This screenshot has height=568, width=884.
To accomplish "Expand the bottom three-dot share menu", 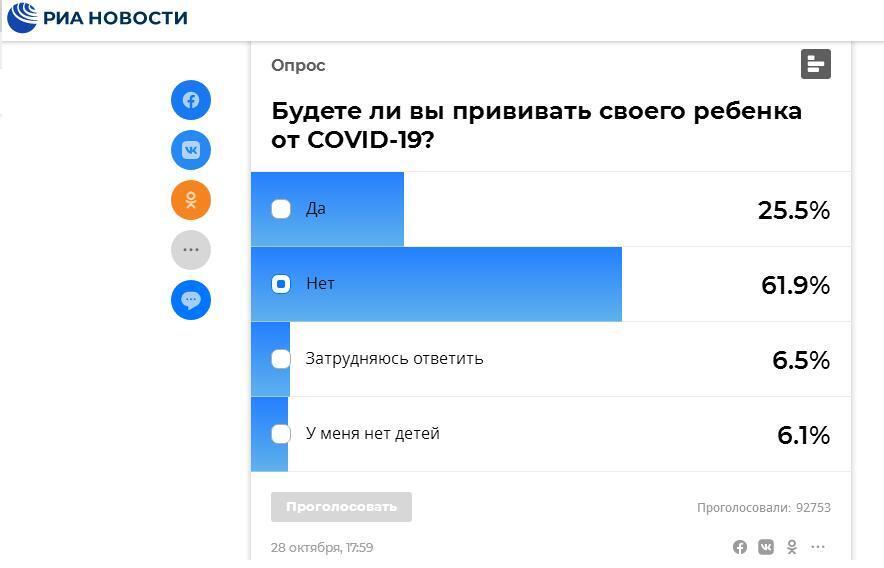I will (818, 547).
